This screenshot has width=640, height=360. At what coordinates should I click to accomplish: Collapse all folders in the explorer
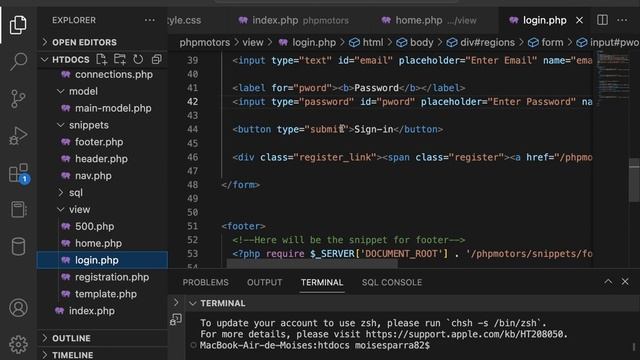click(x=157, y=60)
